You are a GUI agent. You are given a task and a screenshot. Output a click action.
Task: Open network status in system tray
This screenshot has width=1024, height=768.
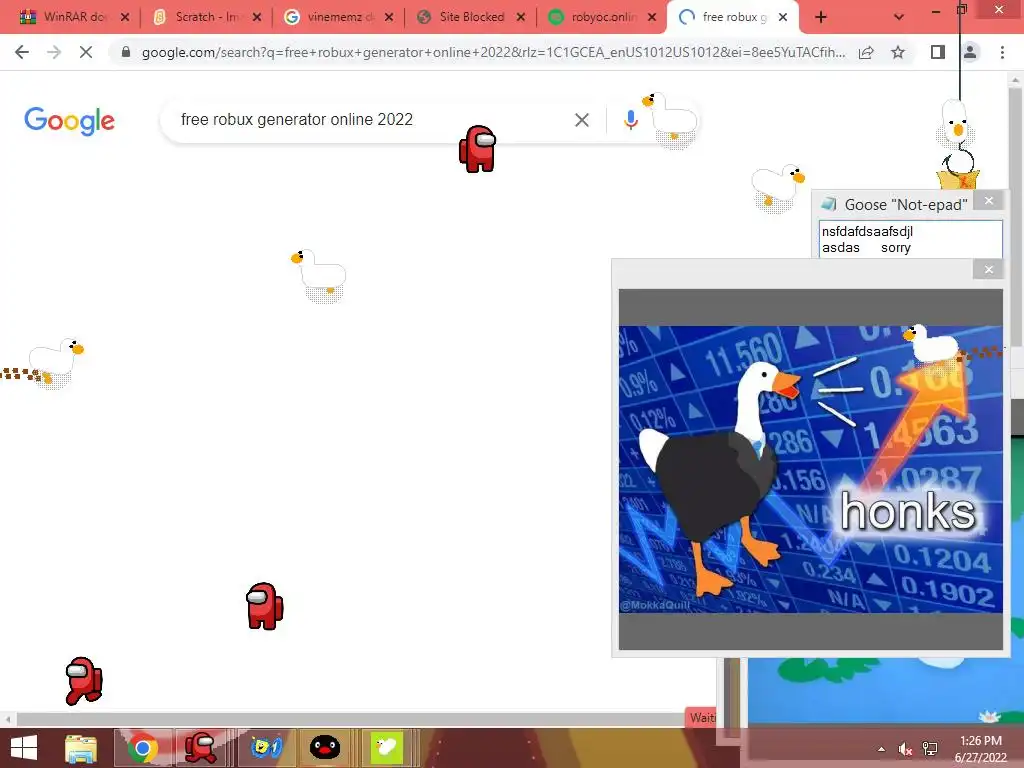tap(930, 749)
